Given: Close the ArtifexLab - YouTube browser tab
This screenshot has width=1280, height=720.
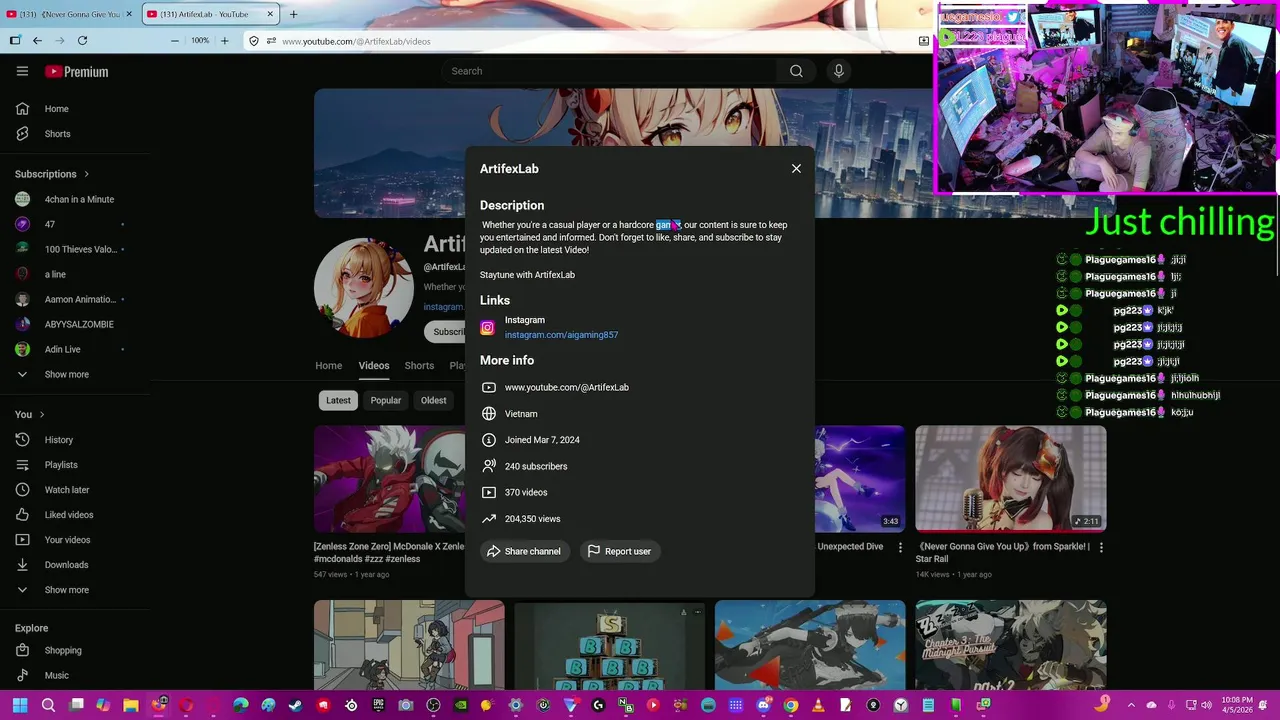Looking at the screenshot, I should pyautogui.click(x=270, y=14).
